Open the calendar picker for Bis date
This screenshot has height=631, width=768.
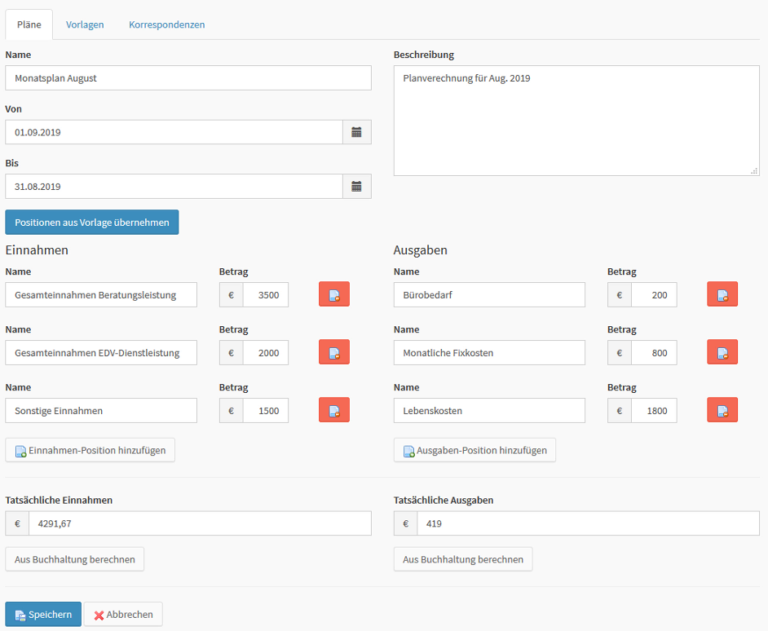pos(357,186)
